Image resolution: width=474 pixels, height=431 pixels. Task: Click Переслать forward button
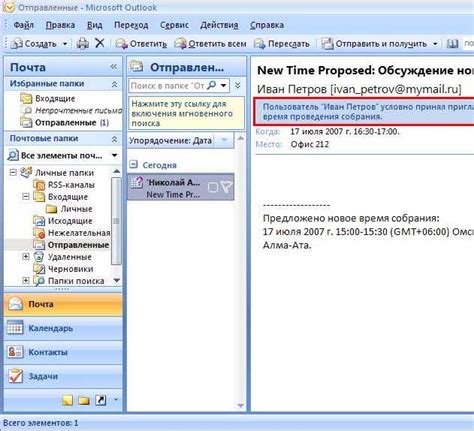tap(282, 44)
